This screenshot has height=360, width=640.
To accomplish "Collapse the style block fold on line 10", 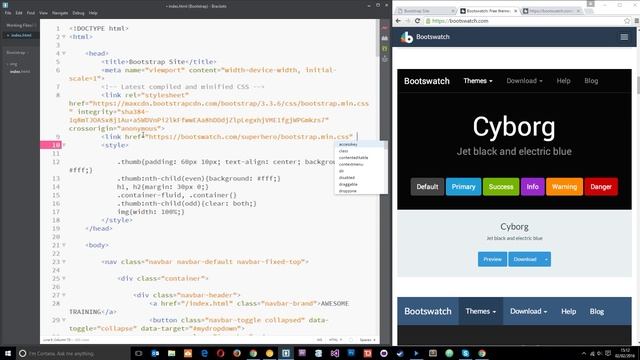I will pyautogui.click(x=64, y=145).
